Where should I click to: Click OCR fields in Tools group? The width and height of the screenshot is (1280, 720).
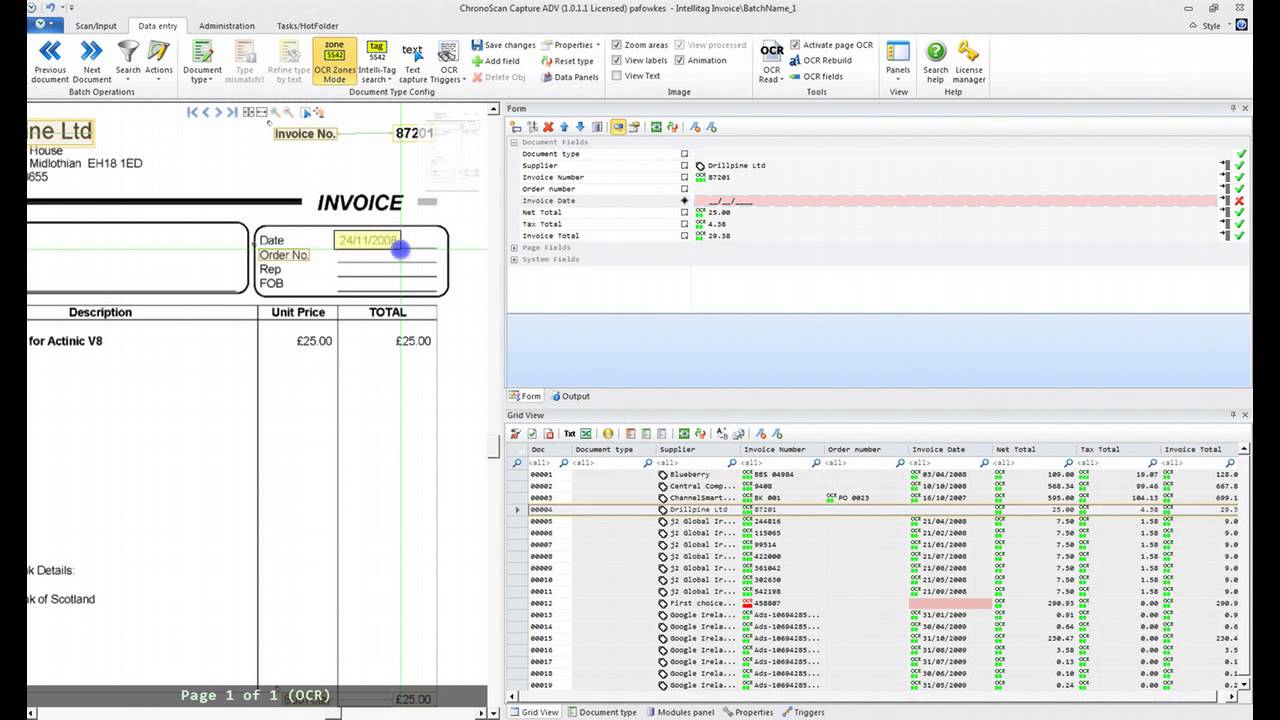(816, 76)
